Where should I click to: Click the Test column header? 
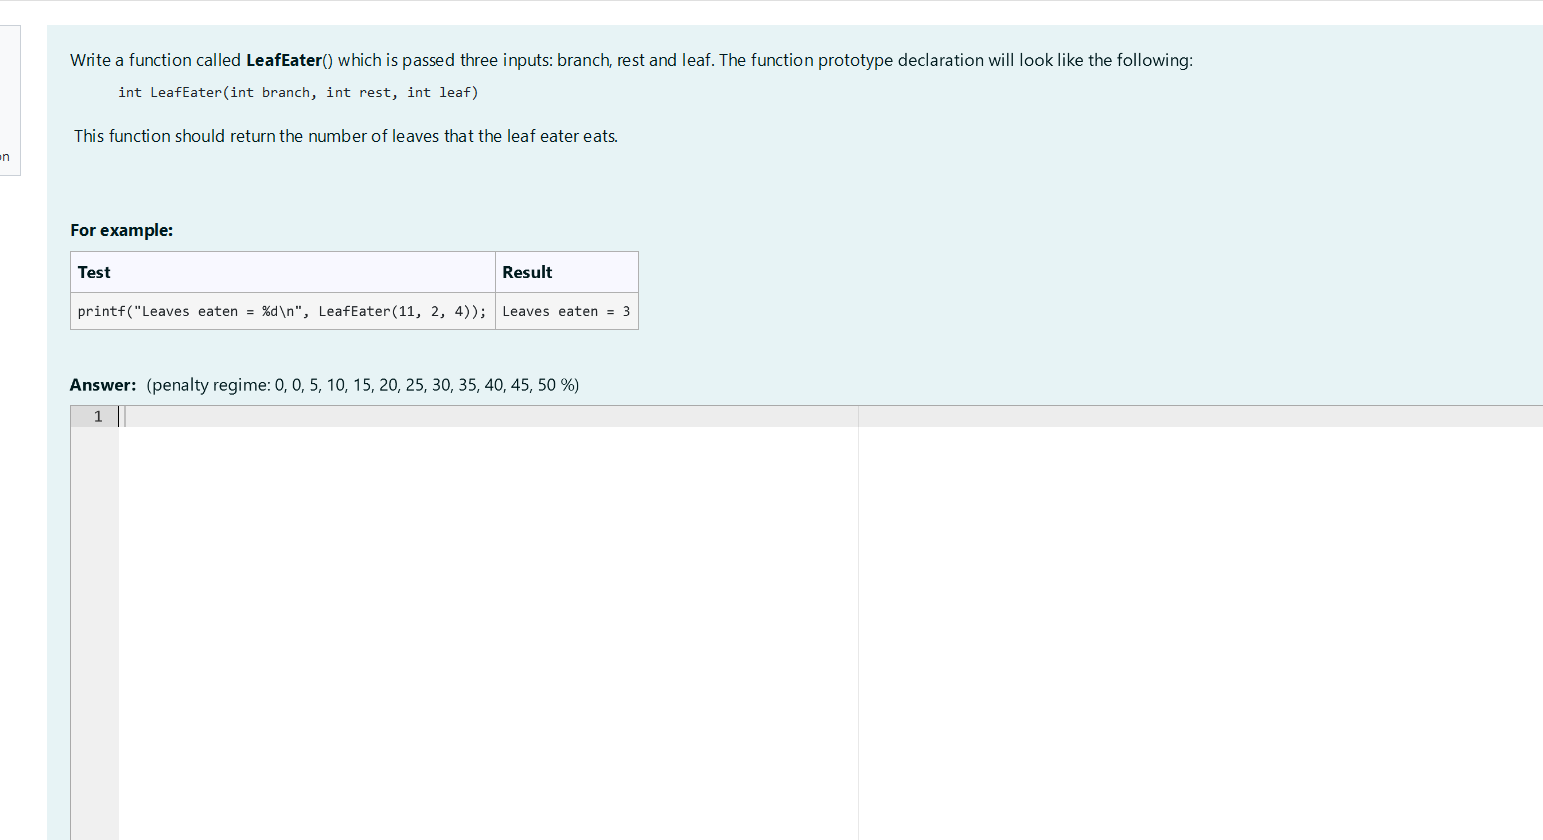tap(94, 272)
